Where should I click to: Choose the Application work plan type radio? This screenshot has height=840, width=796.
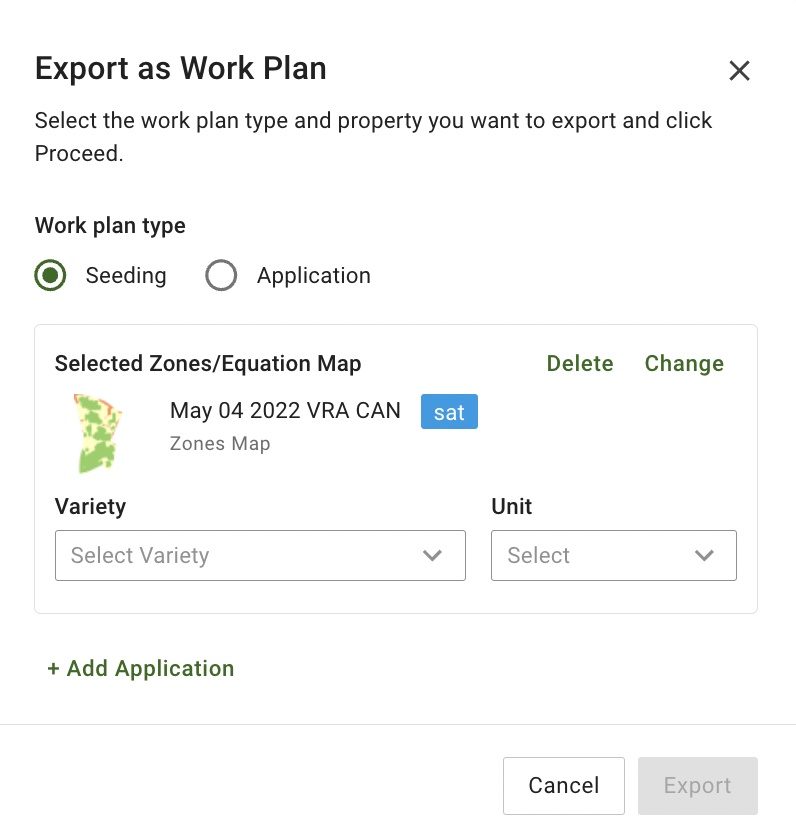coord(221,276)
